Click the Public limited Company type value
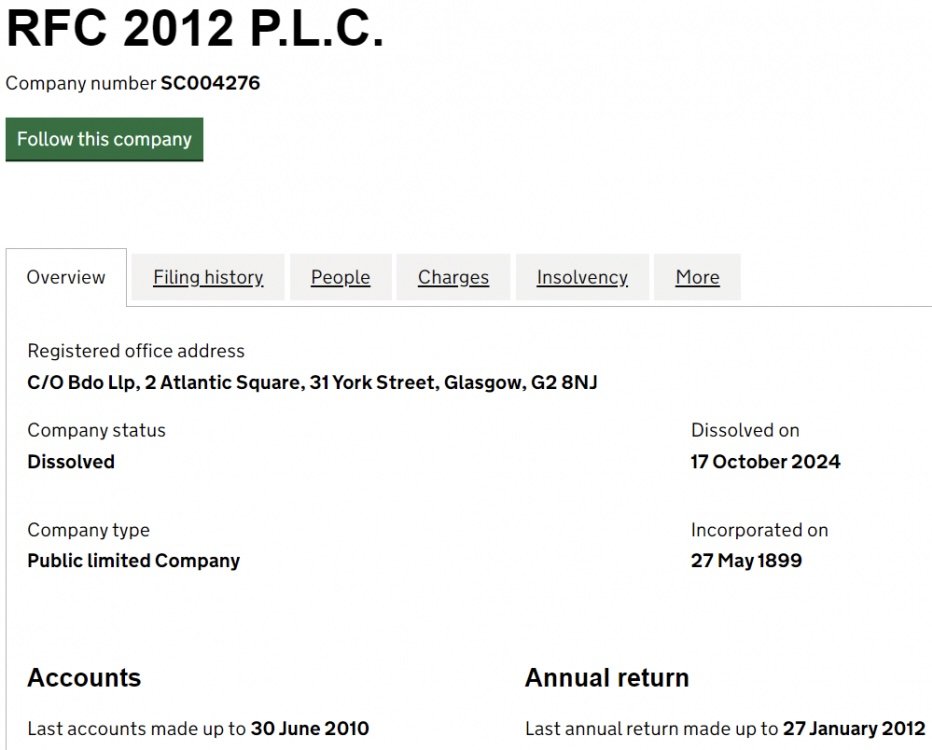Viewport: 932px width, 750px height. coord(133,561)
